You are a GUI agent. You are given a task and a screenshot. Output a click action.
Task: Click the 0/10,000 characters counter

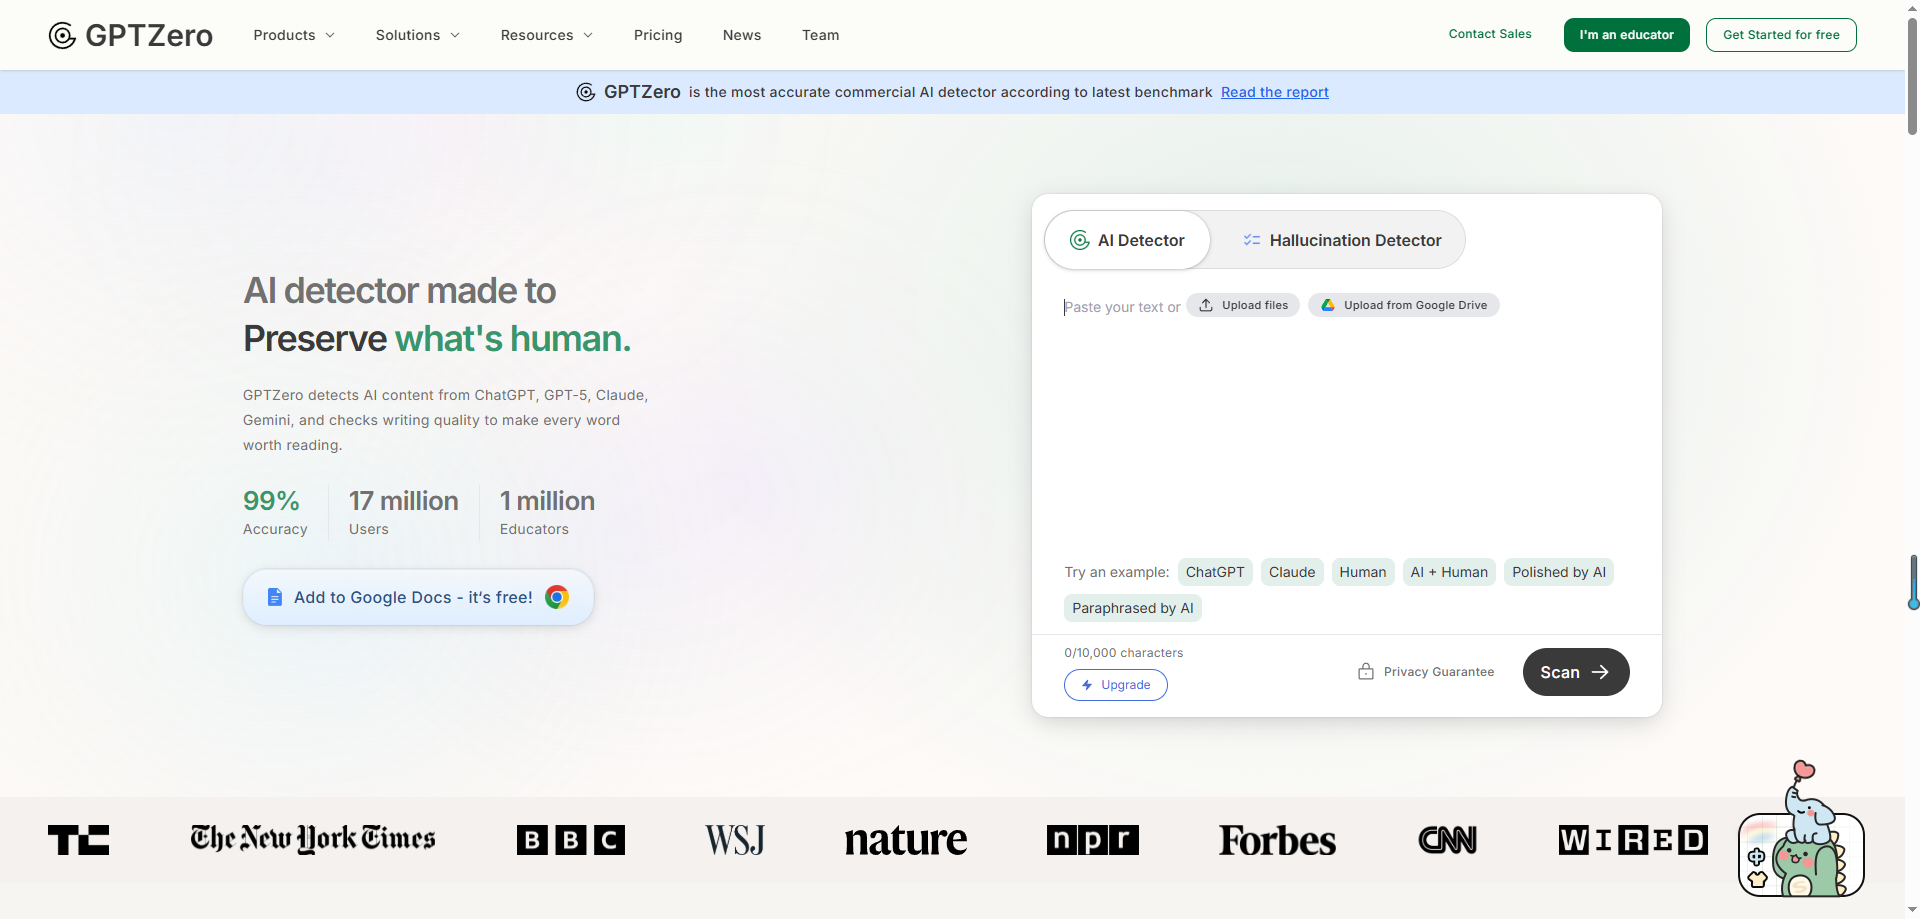tap(1124, 653)
